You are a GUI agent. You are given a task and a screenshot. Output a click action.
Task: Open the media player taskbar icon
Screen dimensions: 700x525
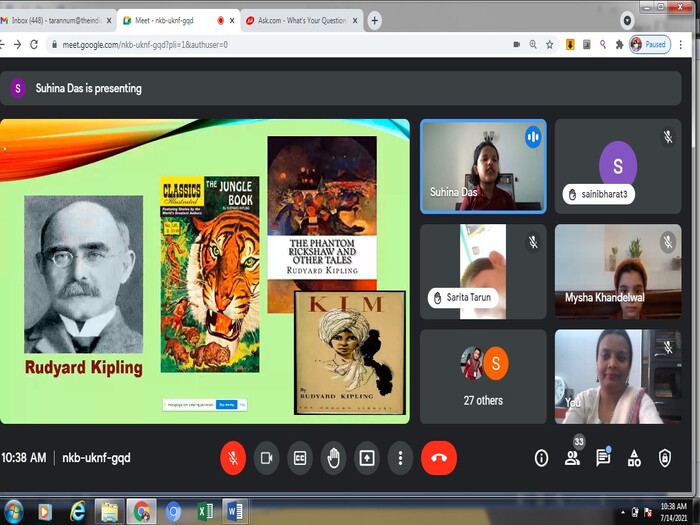pos(45,512)
